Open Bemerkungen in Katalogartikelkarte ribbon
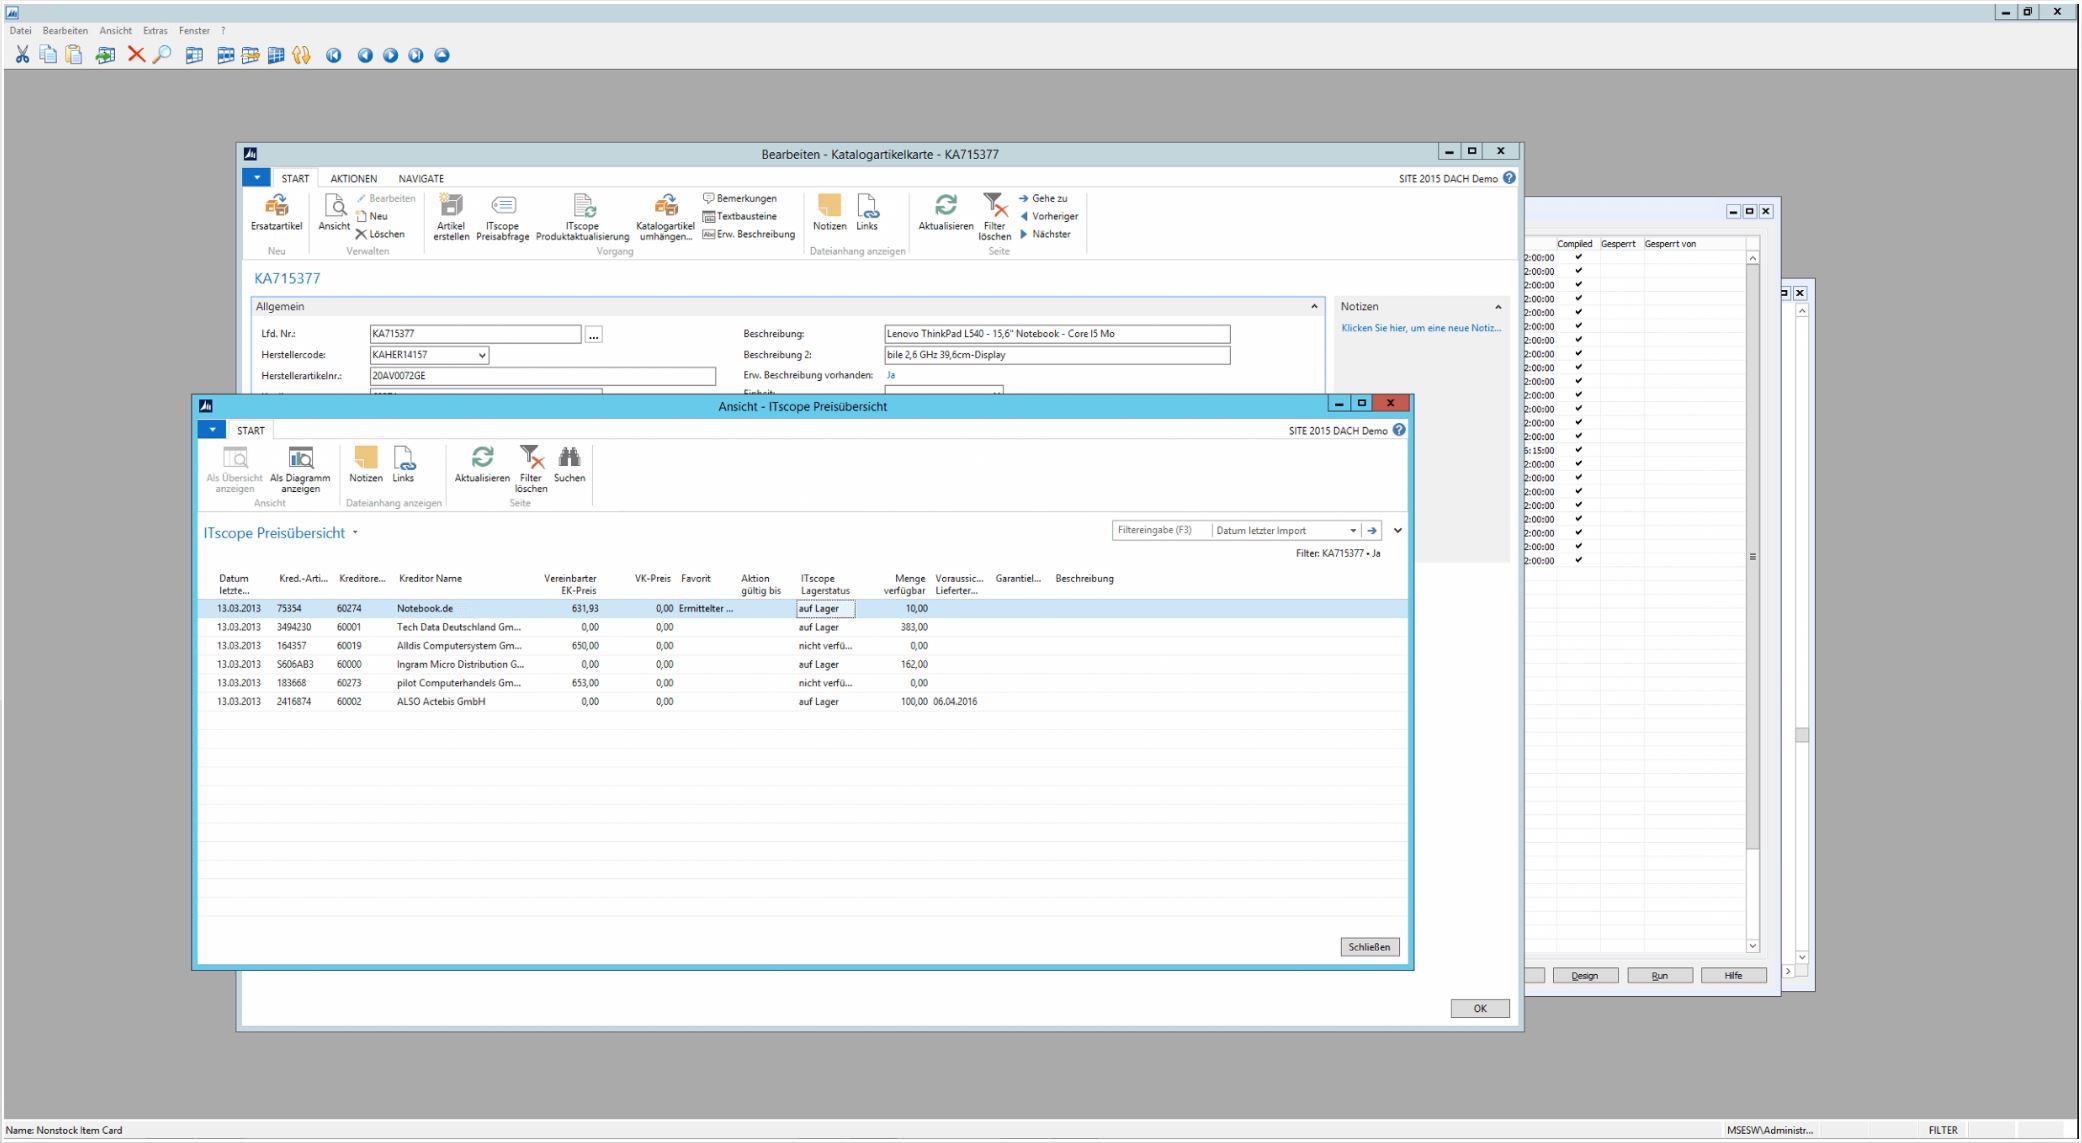This screenshot has width=2082, height=1143. [740, 198]
